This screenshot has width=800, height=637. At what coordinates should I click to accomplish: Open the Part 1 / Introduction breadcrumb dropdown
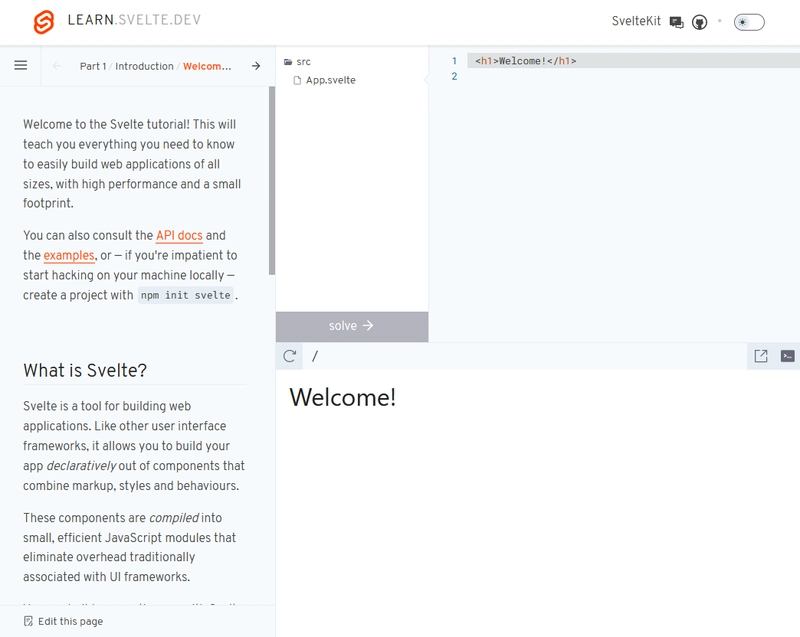155,66
